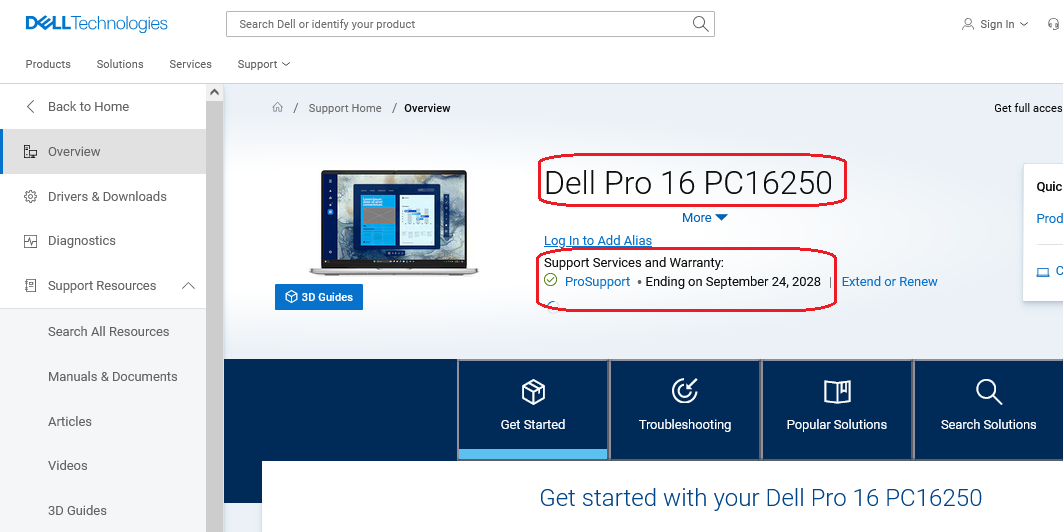Image resolution: width=1063 pixels, height=532 pixels.
Task: Click the search magnifier icon
Action: [700, 24]
